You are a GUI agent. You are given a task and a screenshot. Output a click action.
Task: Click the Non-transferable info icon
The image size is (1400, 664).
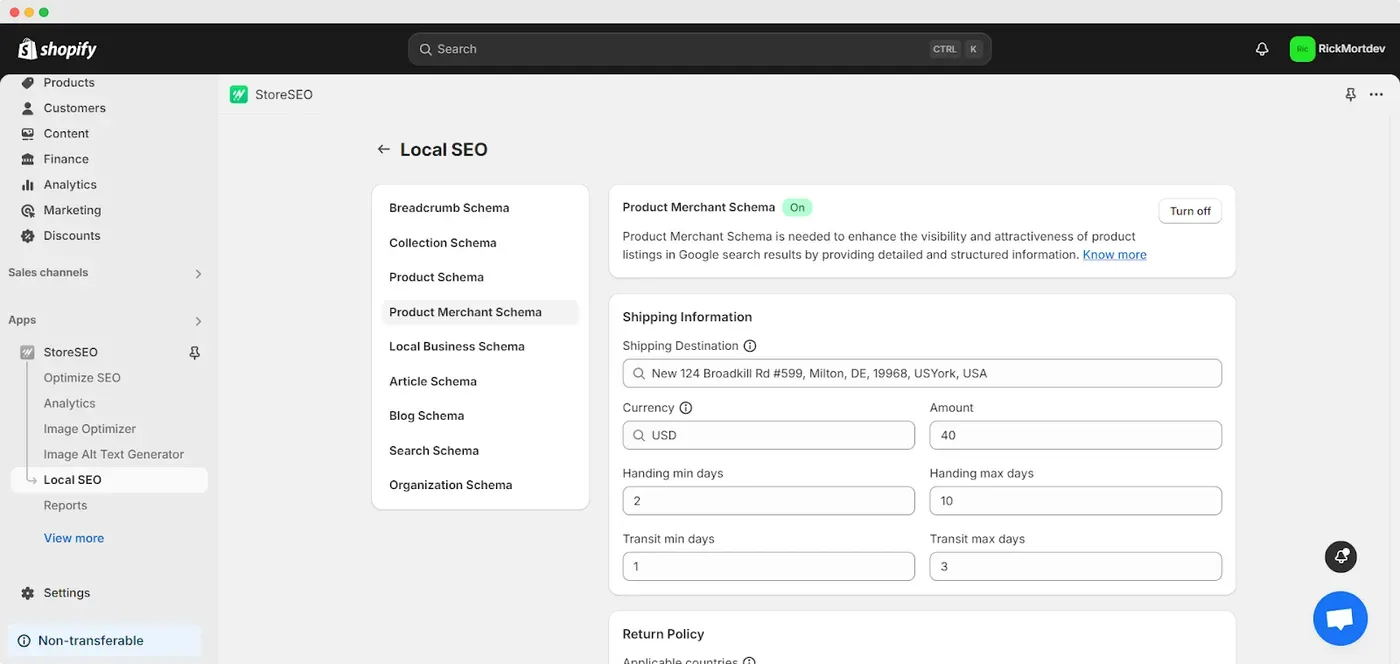(x=24, y=641)
